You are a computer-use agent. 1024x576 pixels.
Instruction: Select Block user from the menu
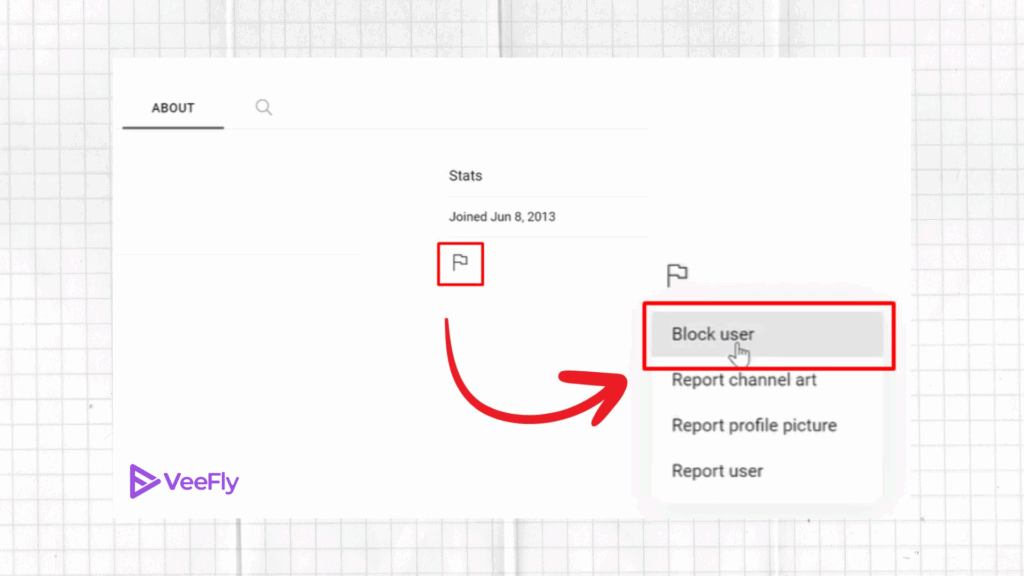(712, 334)
